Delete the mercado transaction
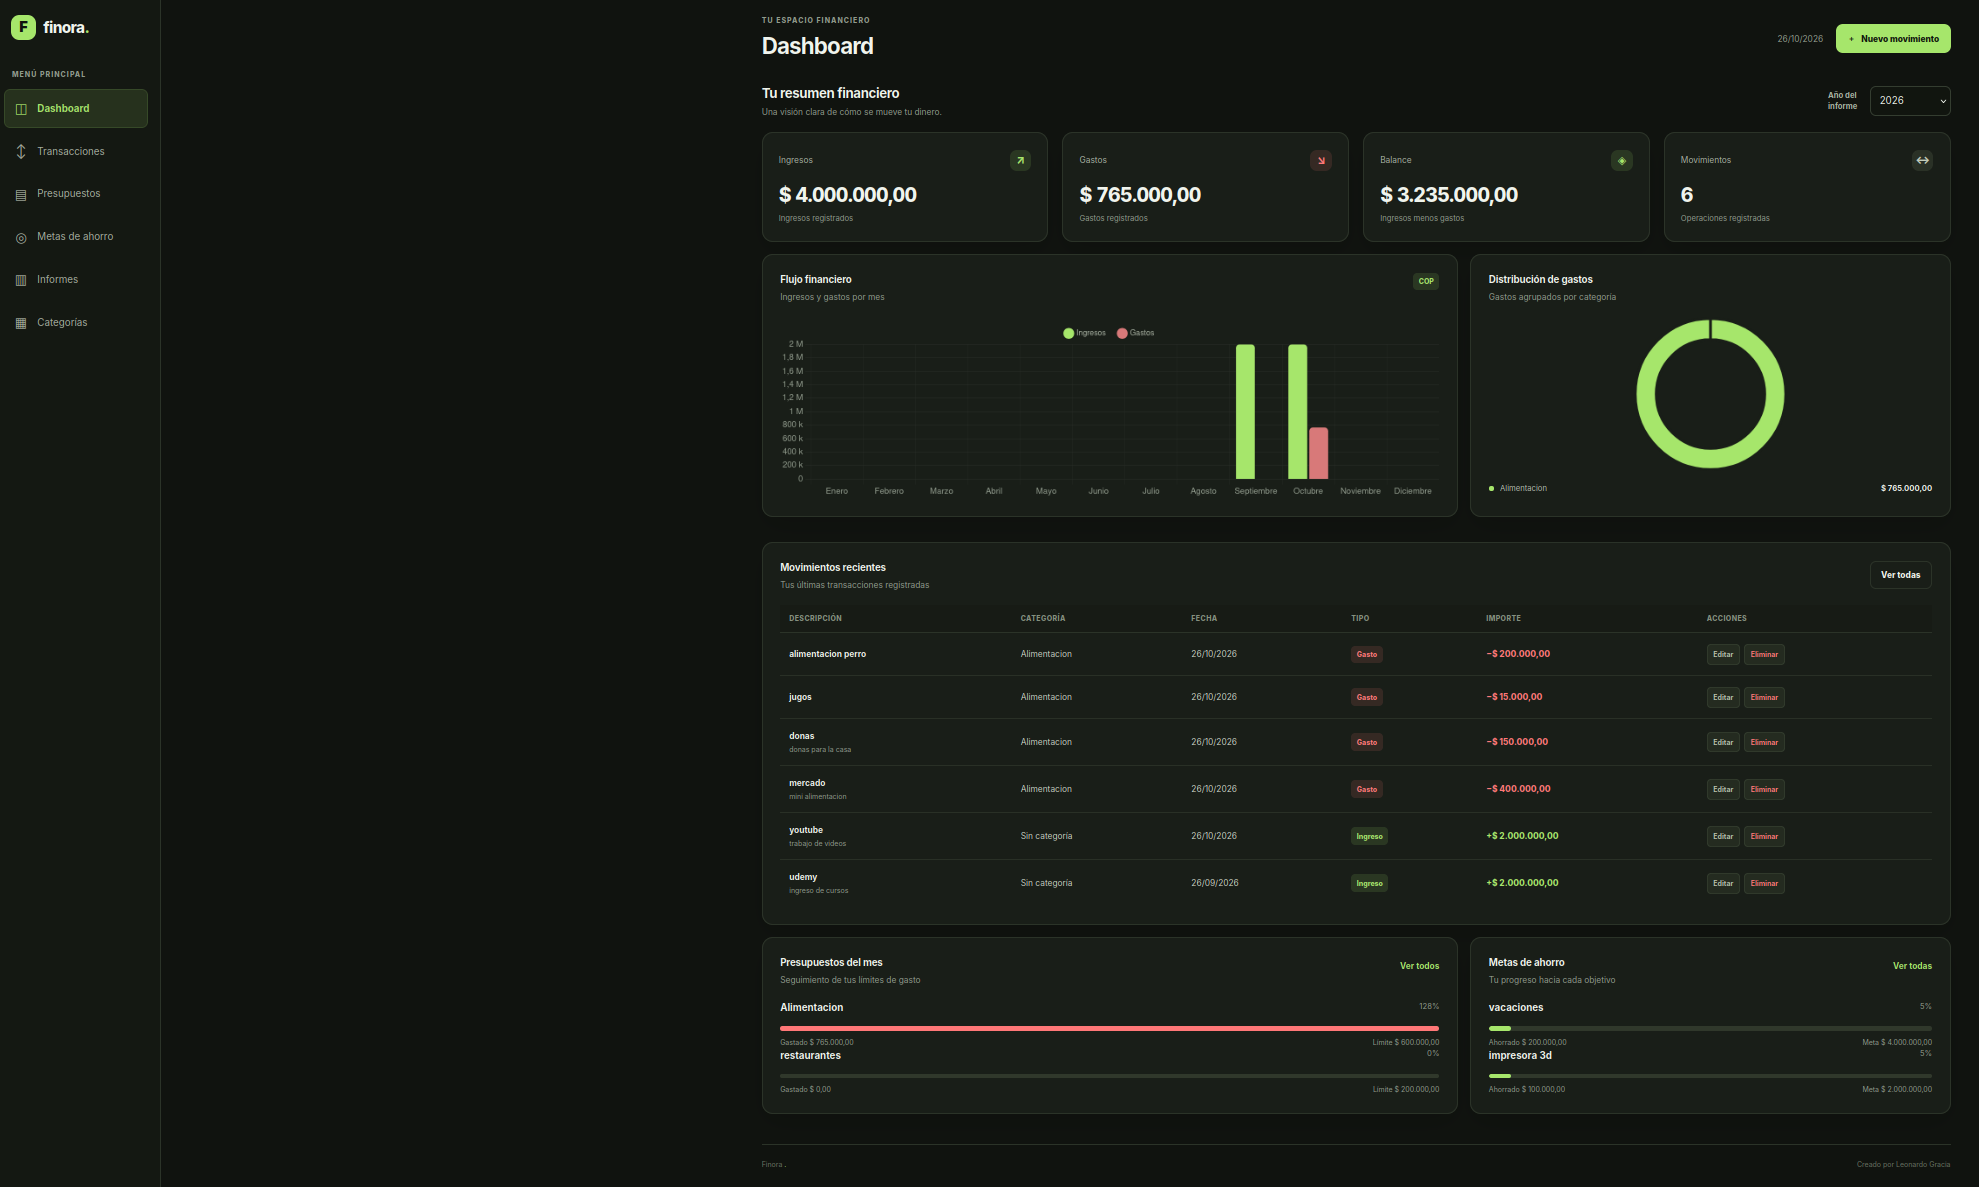 [1764, 790]
